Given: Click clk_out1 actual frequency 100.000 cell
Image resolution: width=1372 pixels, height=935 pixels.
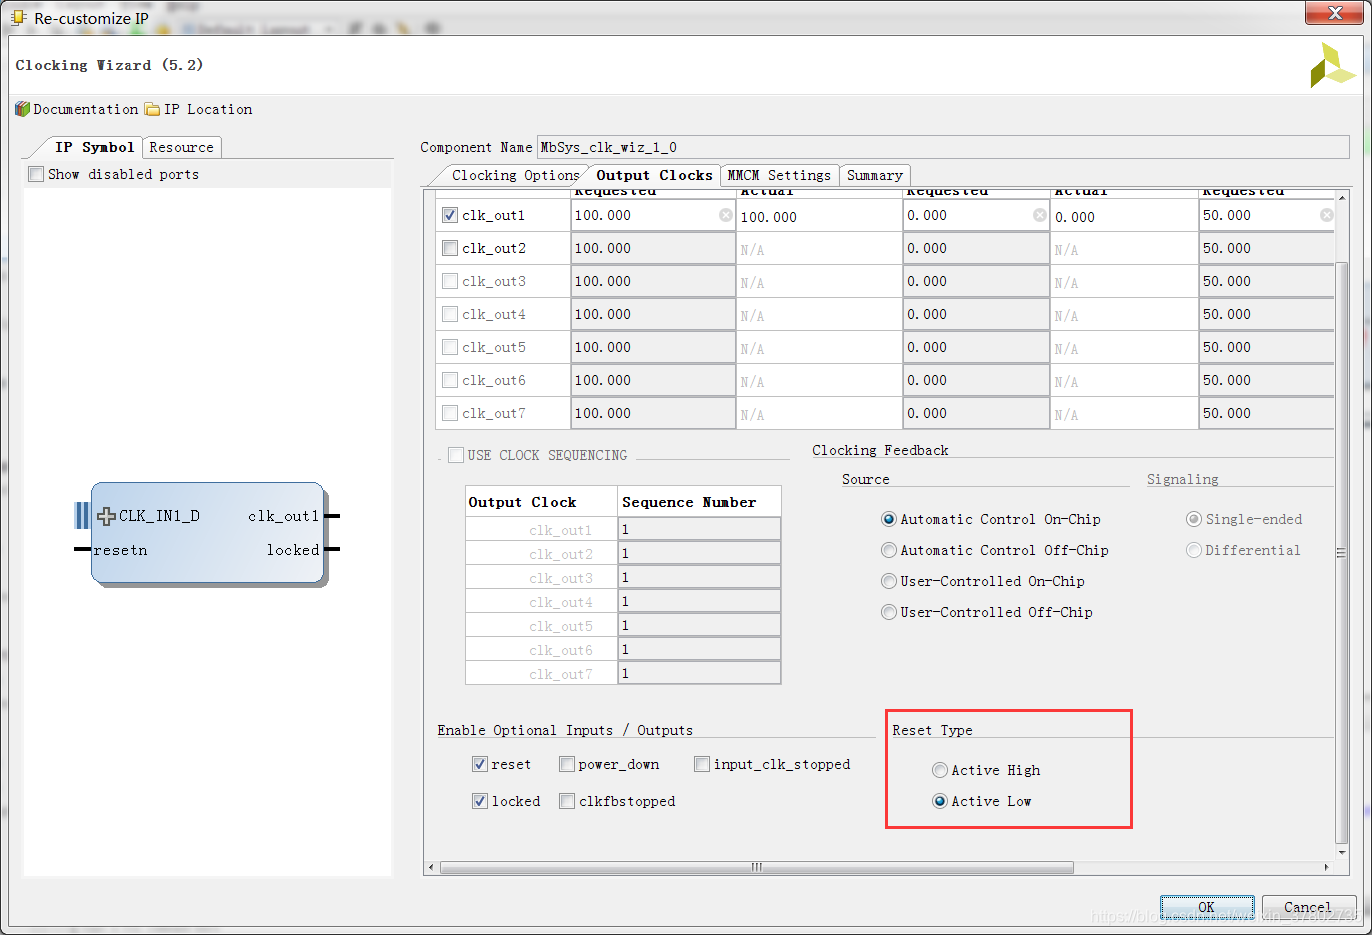Looking at the screenshot, I should tap(819, 216).
